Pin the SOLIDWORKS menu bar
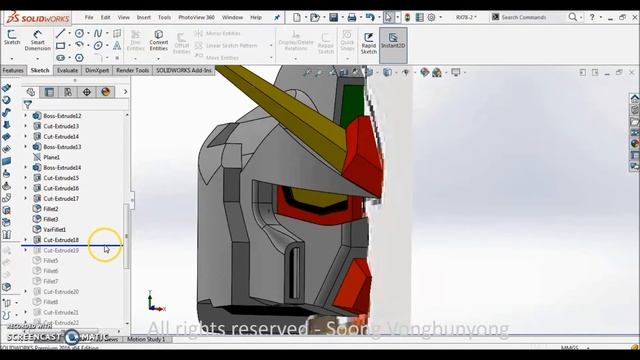 pos(277,17)
